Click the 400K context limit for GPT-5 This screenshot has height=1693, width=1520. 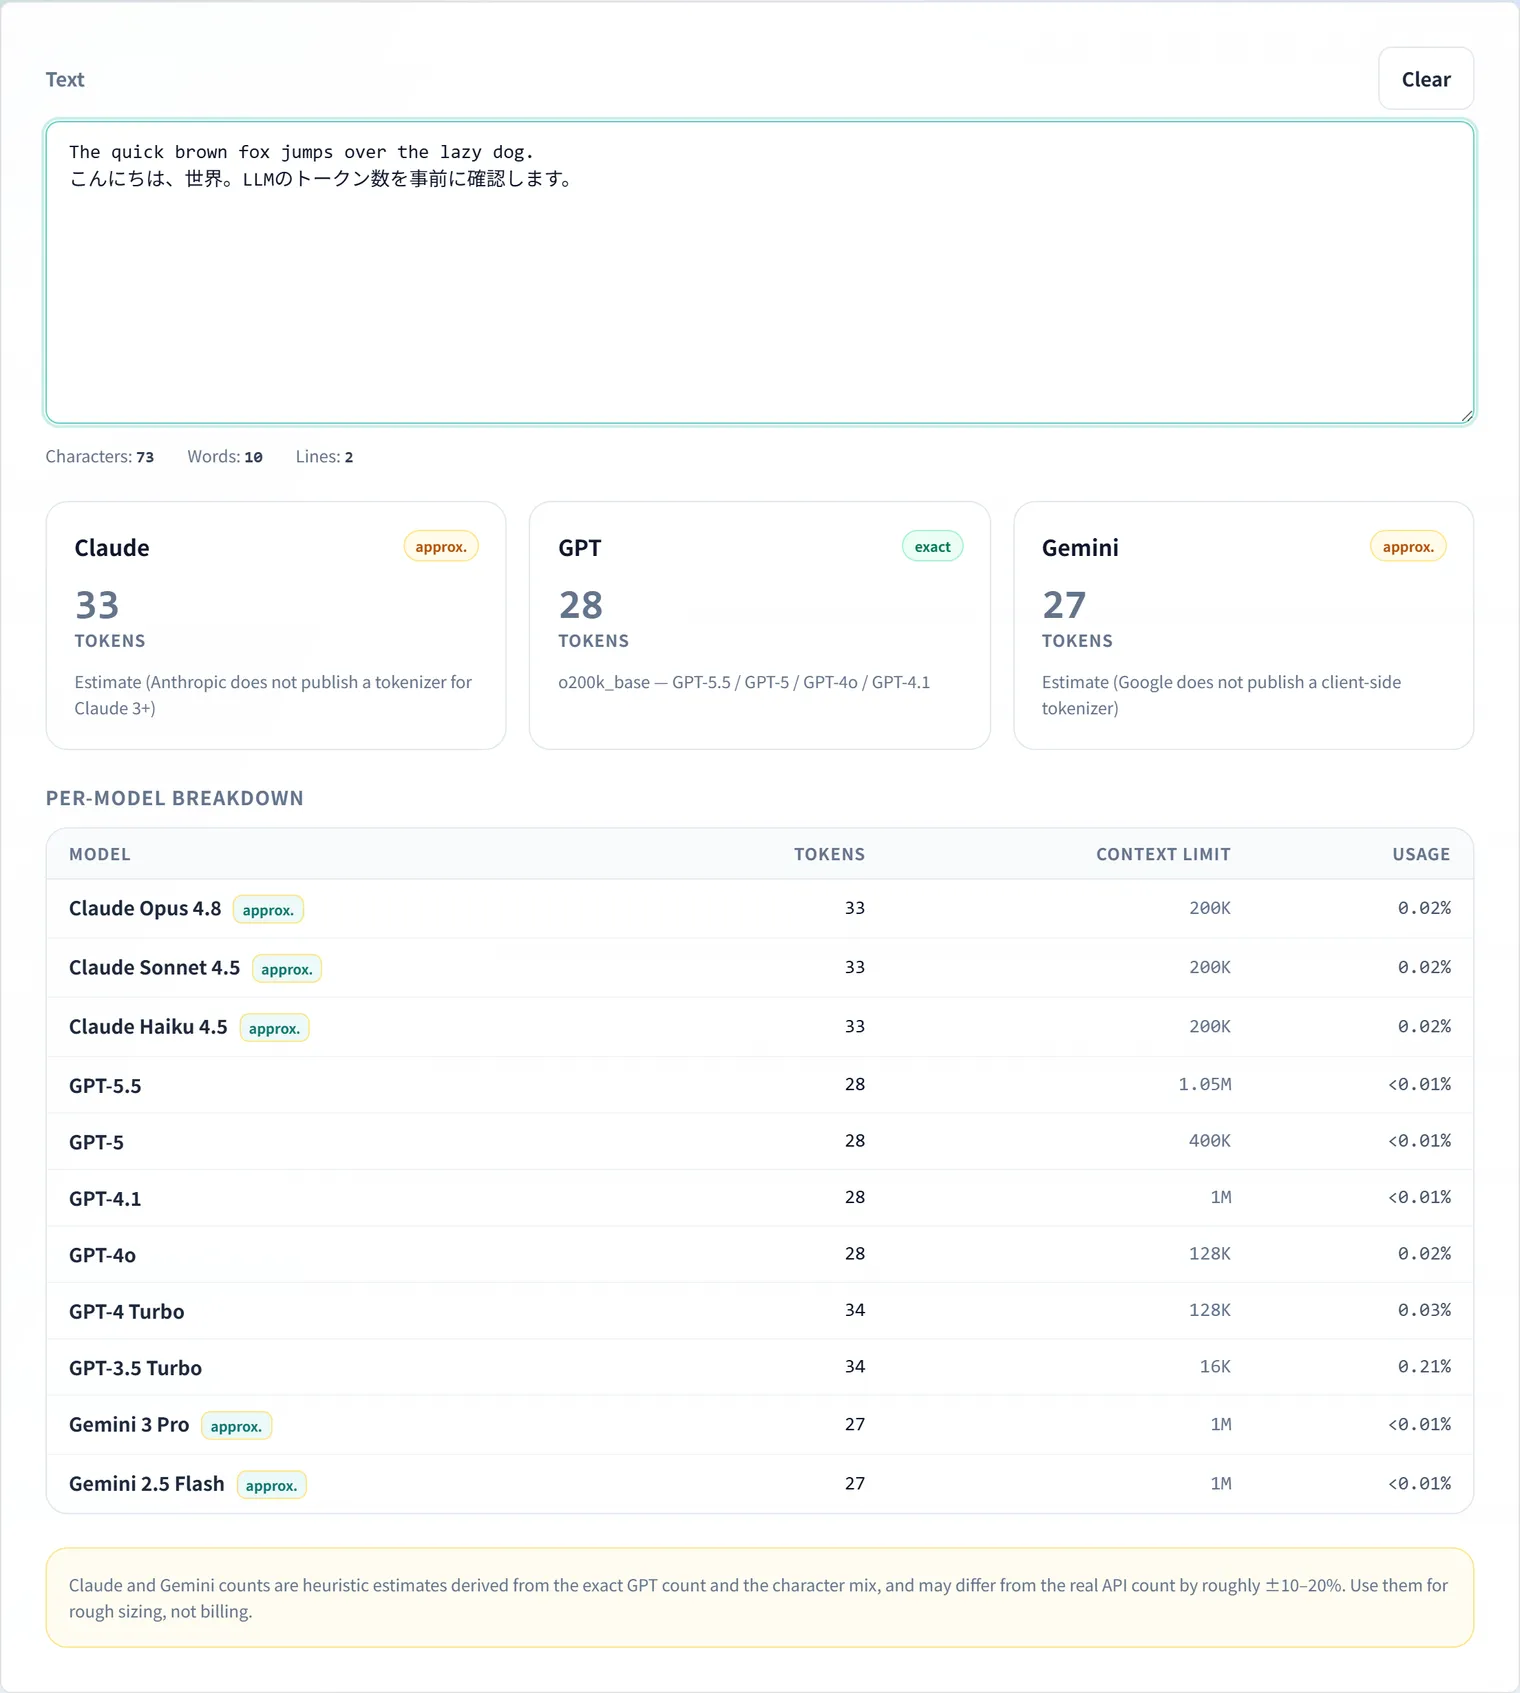[x=1209, y=1141]
